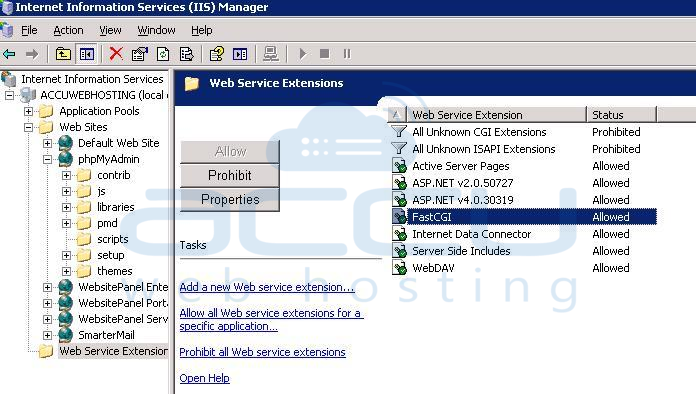
Task: Expand the themes folder node
Action: tap(67, 271)
